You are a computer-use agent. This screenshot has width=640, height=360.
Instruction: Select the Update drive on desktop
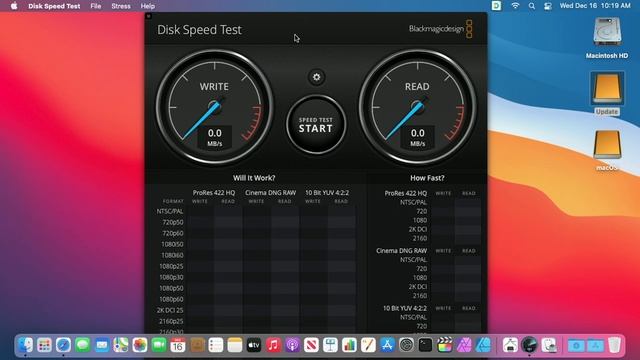(607, 93)
